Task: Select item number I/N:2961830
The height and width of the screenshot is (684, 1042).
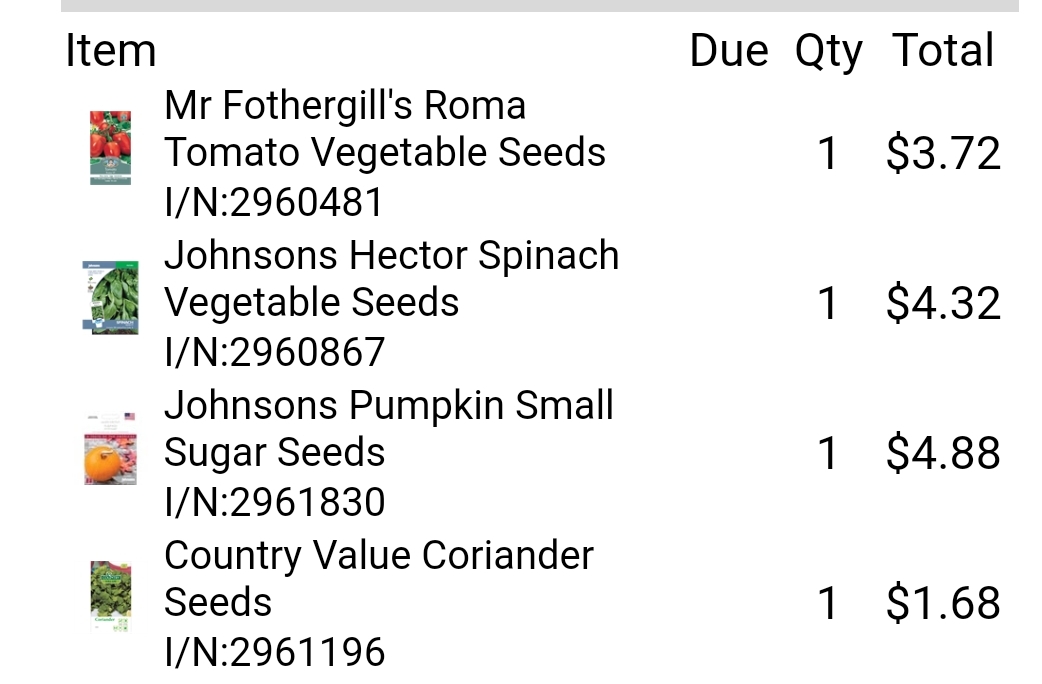Action: point(274,502)
